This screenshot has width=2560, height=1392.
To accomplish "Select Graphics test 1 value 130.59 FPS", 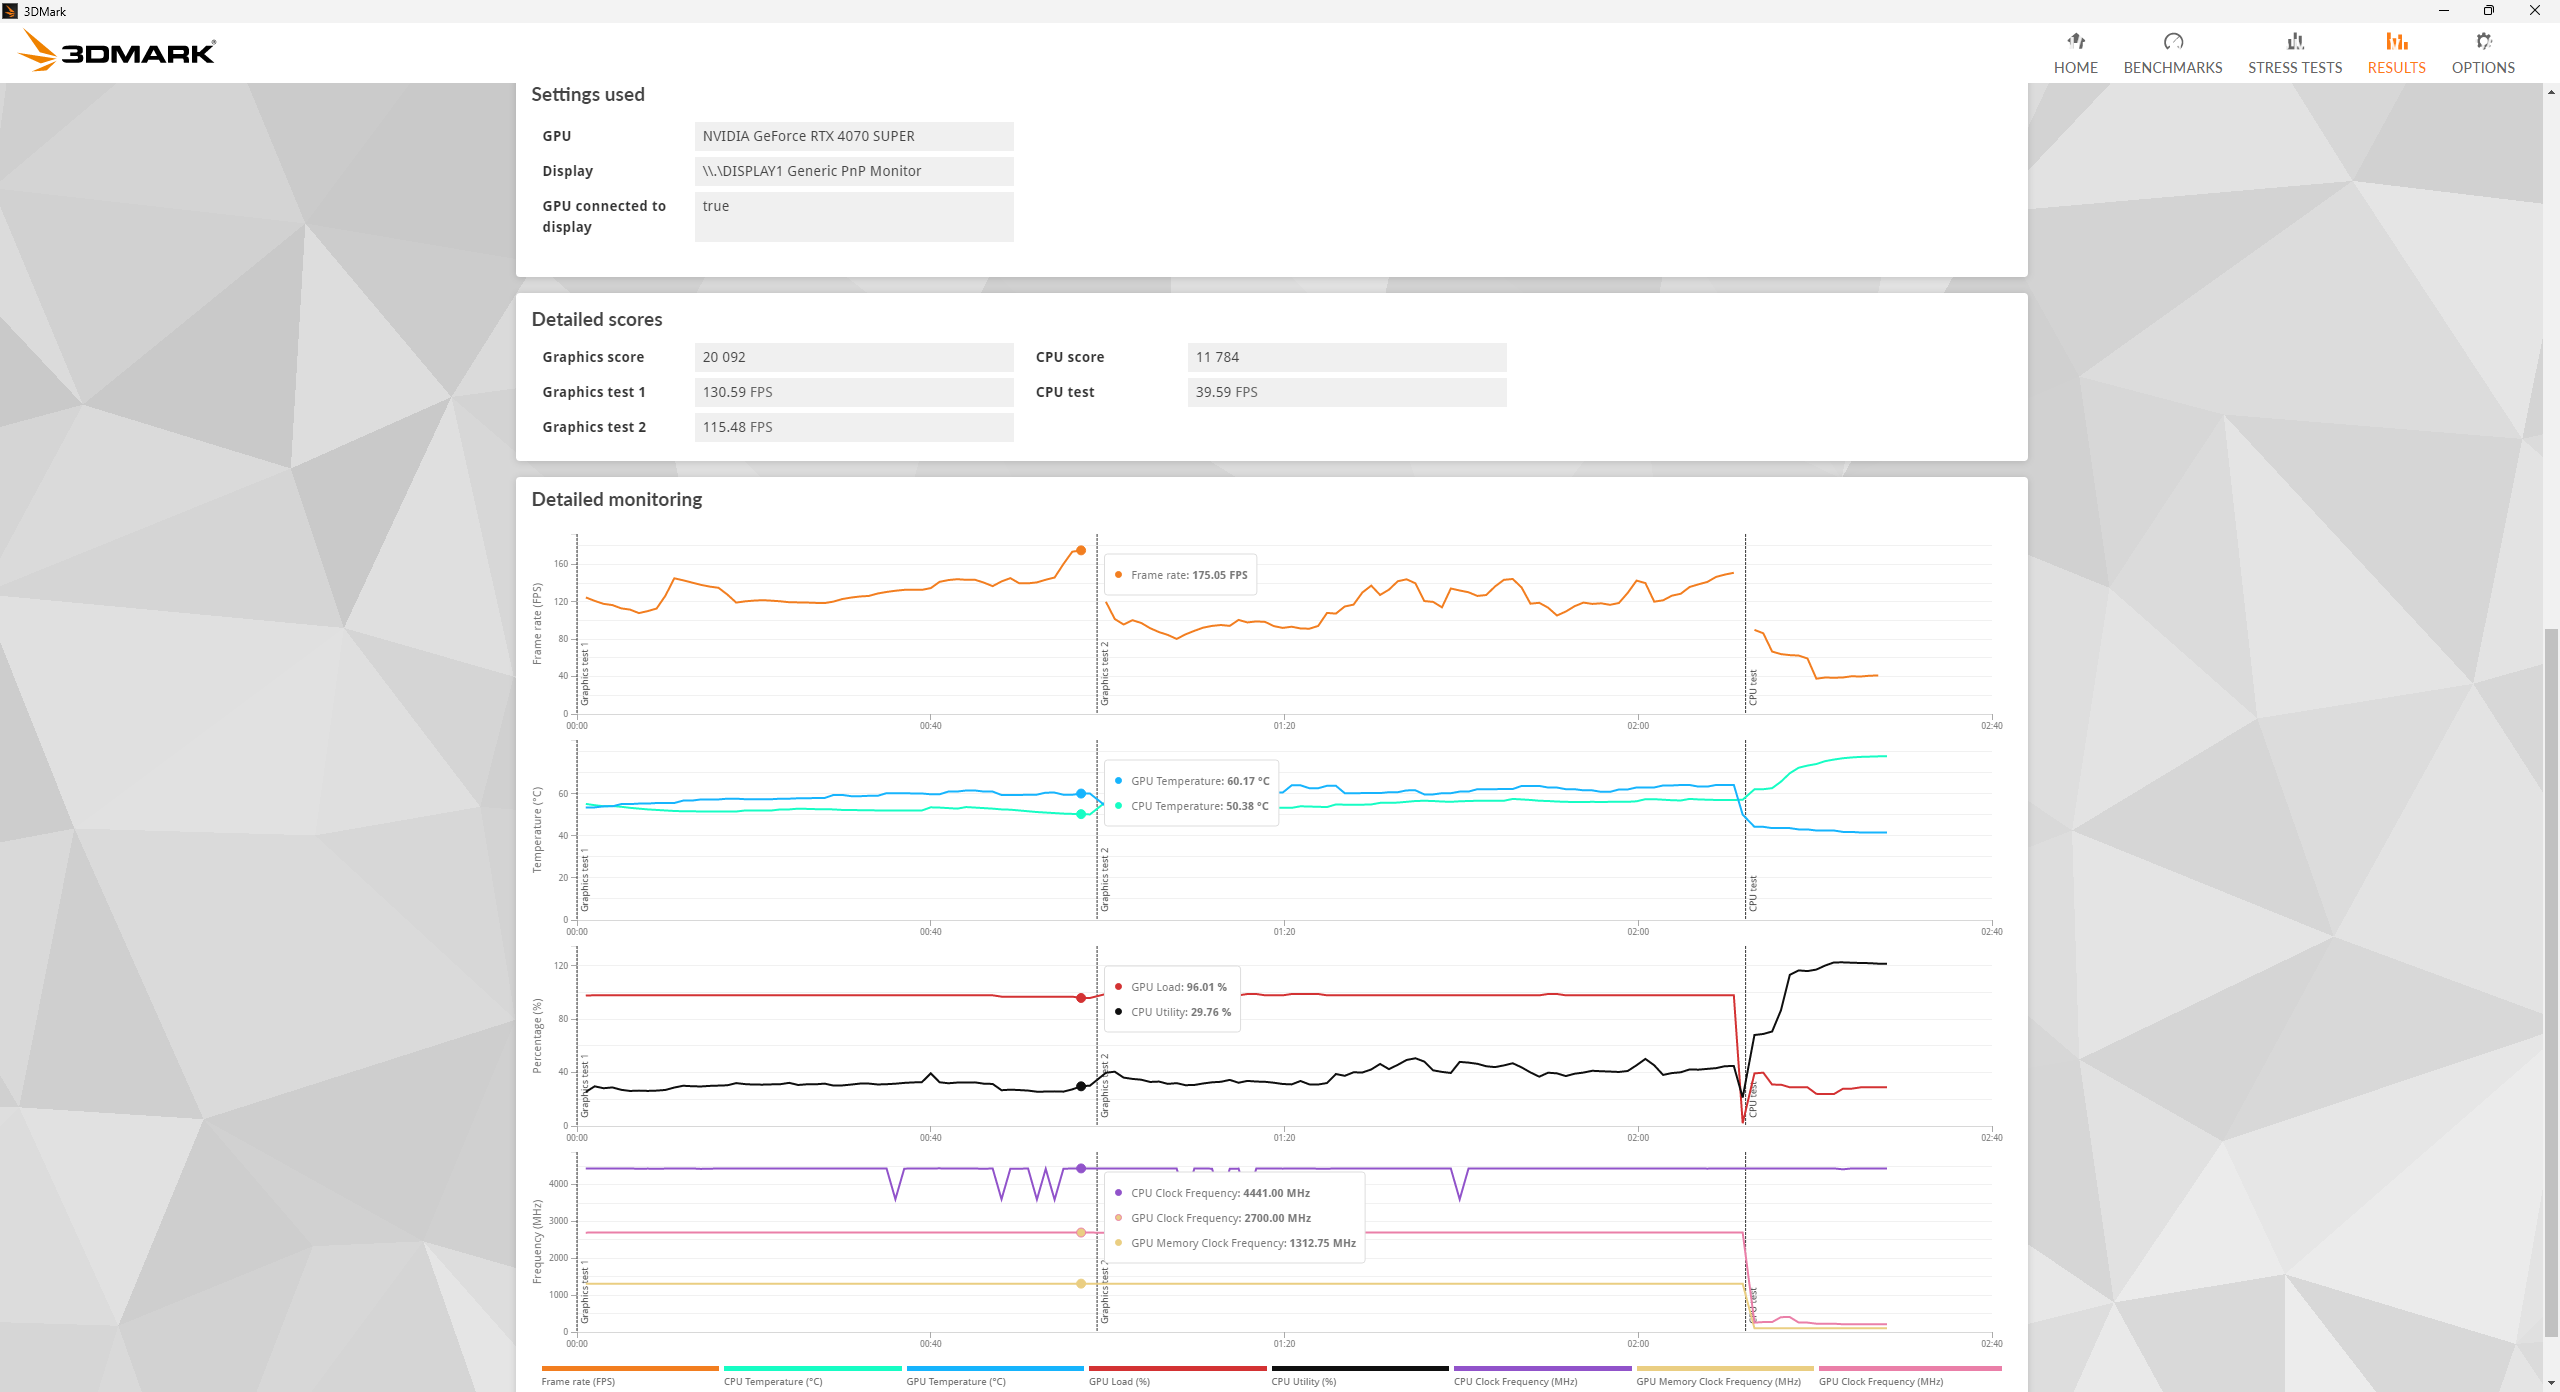I will click(x=854, y=392).
